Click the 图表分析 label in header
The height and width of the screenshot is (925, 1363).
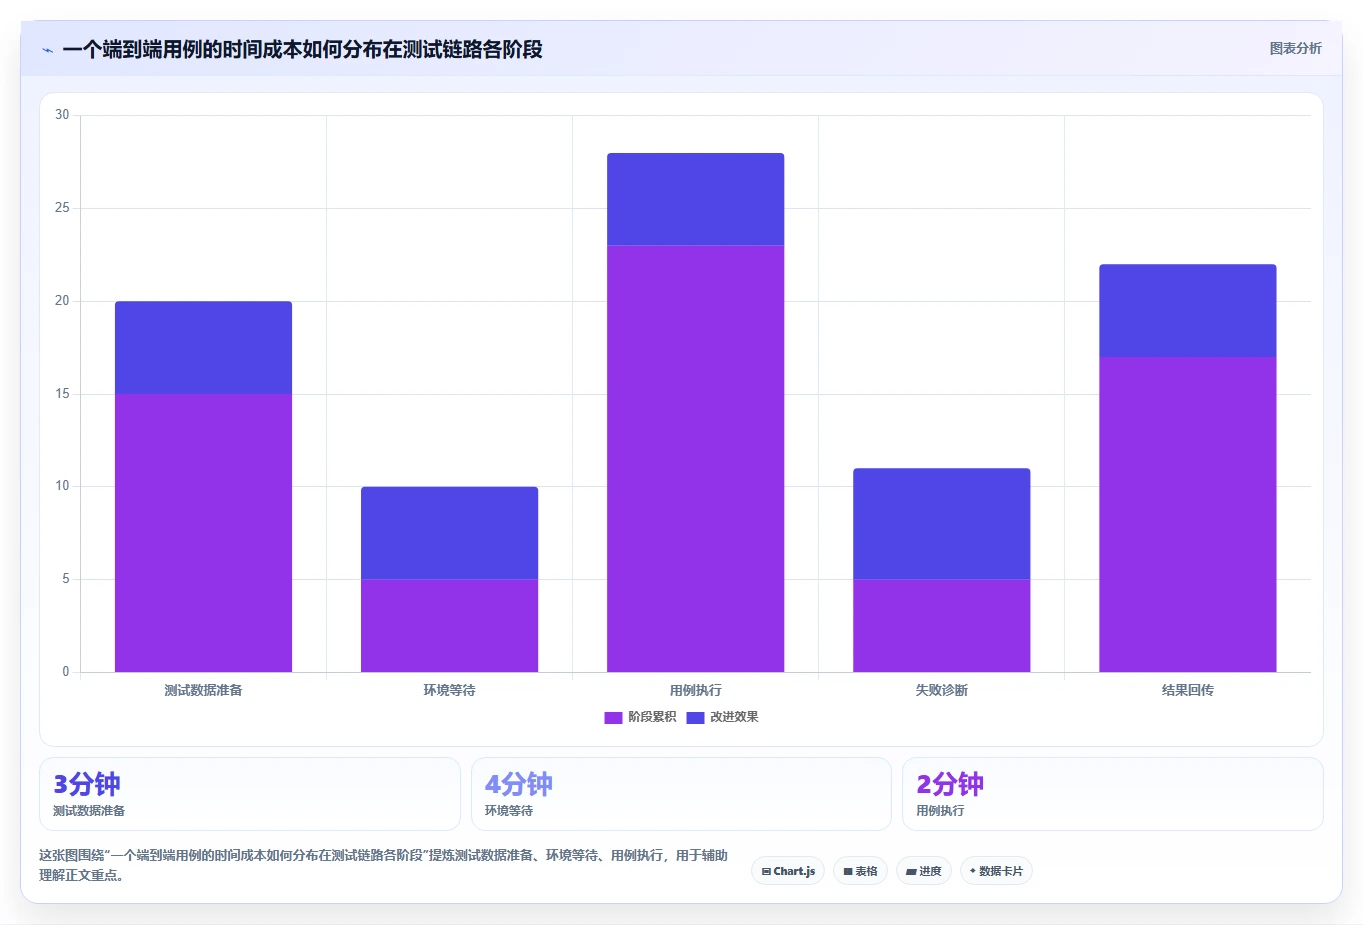(x=1295, y=48)
